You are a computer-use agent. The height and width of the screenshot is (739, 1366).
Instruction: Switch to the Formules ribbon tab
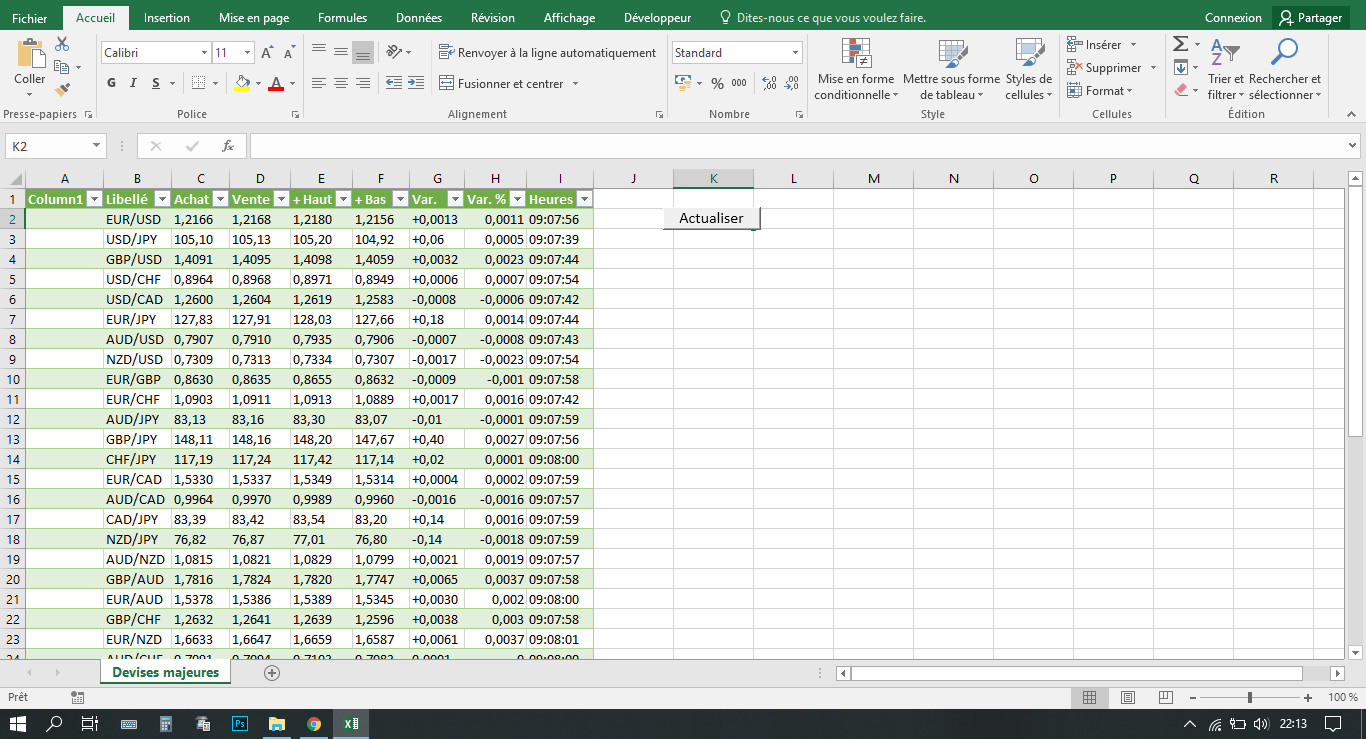[x=342, y=18]
